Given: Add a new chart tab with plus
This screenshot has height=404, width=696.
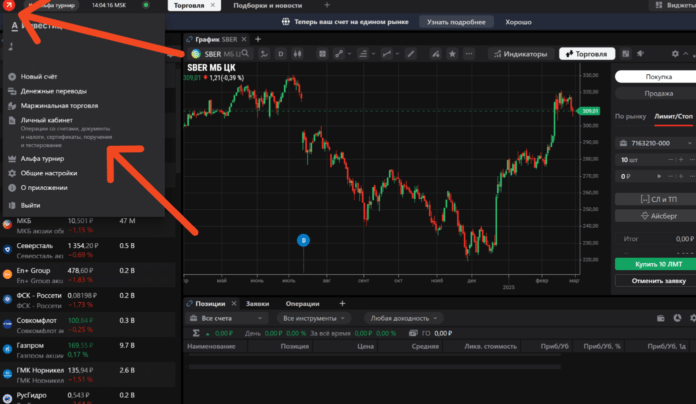Looking at the screenshot, I should click(x=257, y=39).
